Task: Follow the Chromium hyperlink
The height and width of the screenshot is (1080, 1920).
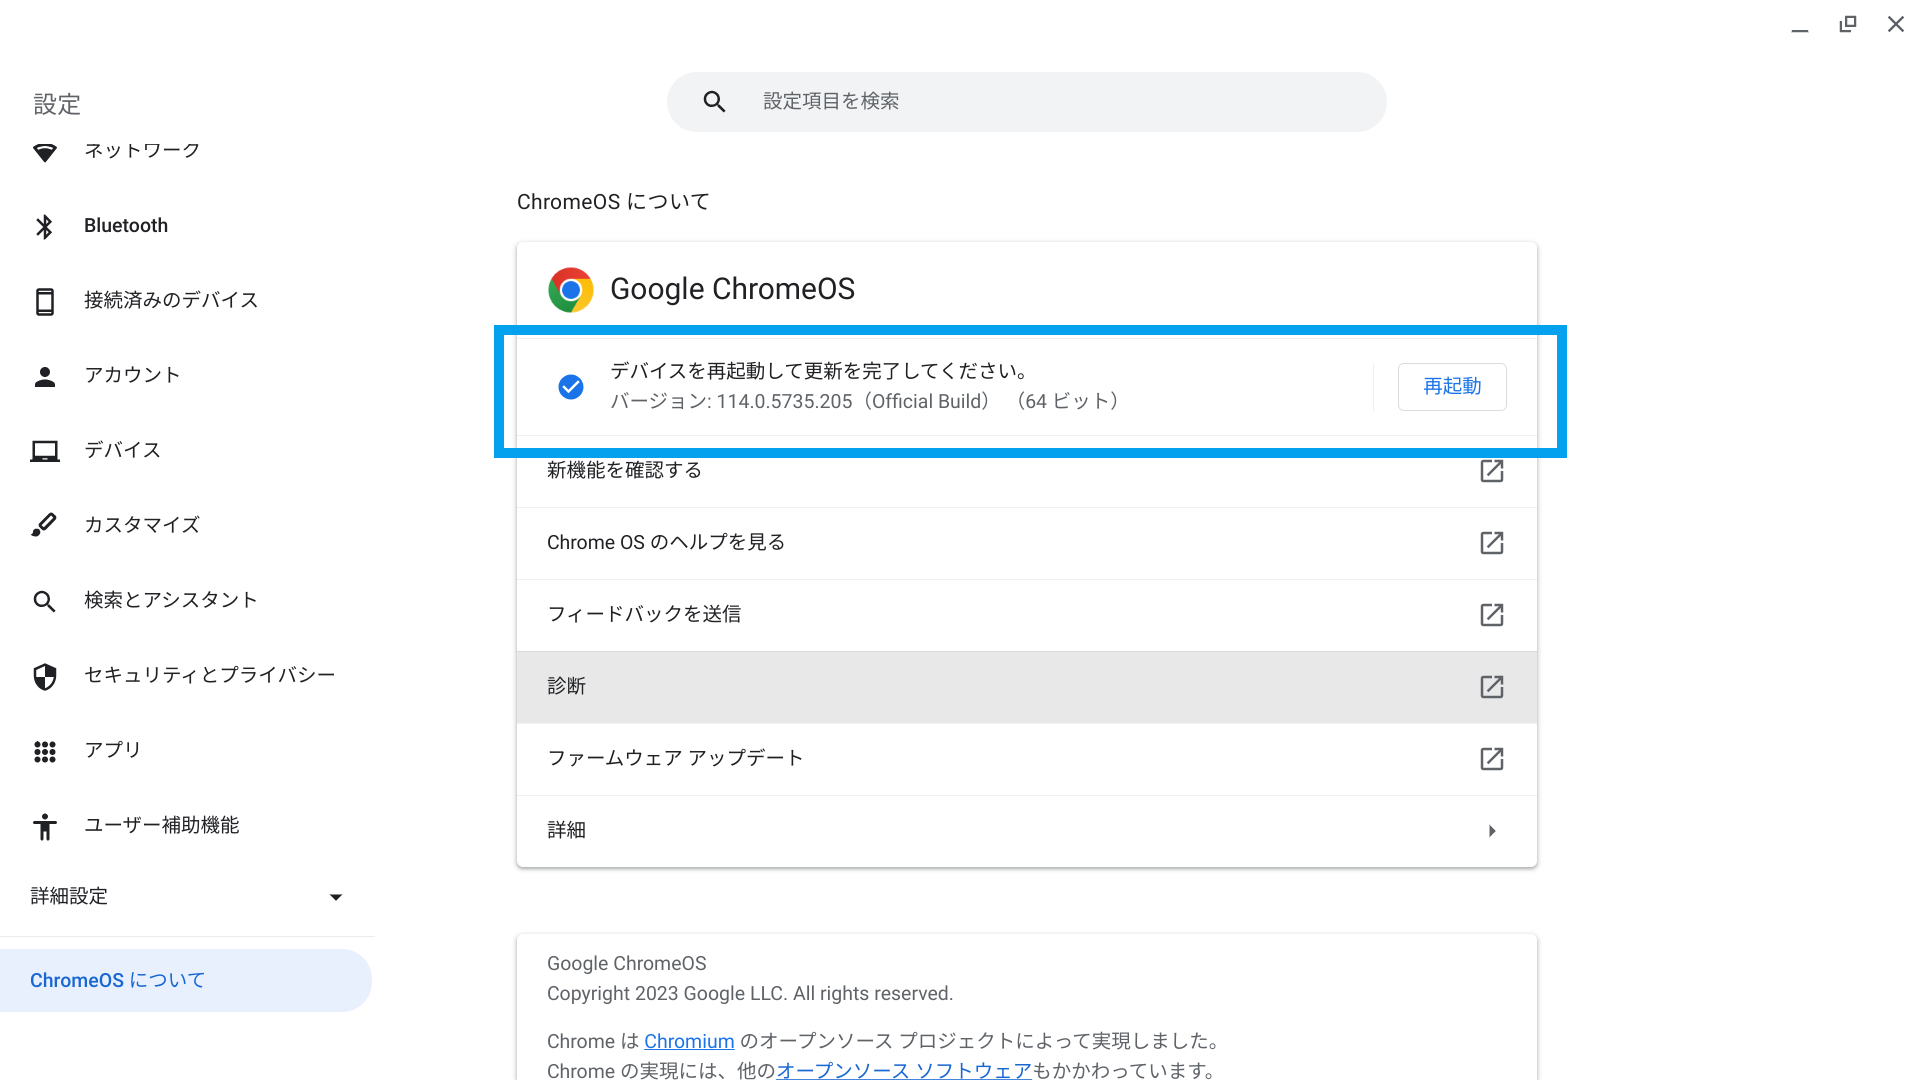Action: (689, 1041)
